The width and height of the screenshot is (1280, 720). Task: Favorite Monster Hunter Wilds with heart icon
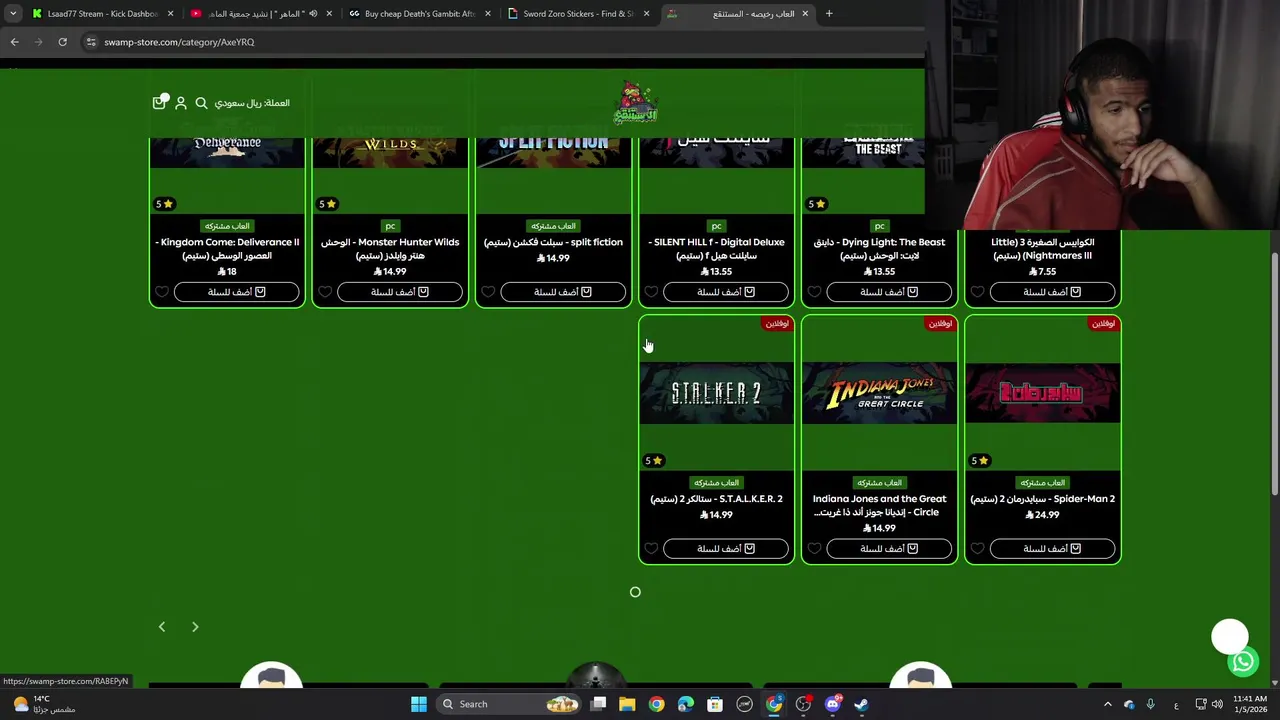click(325, 292)
